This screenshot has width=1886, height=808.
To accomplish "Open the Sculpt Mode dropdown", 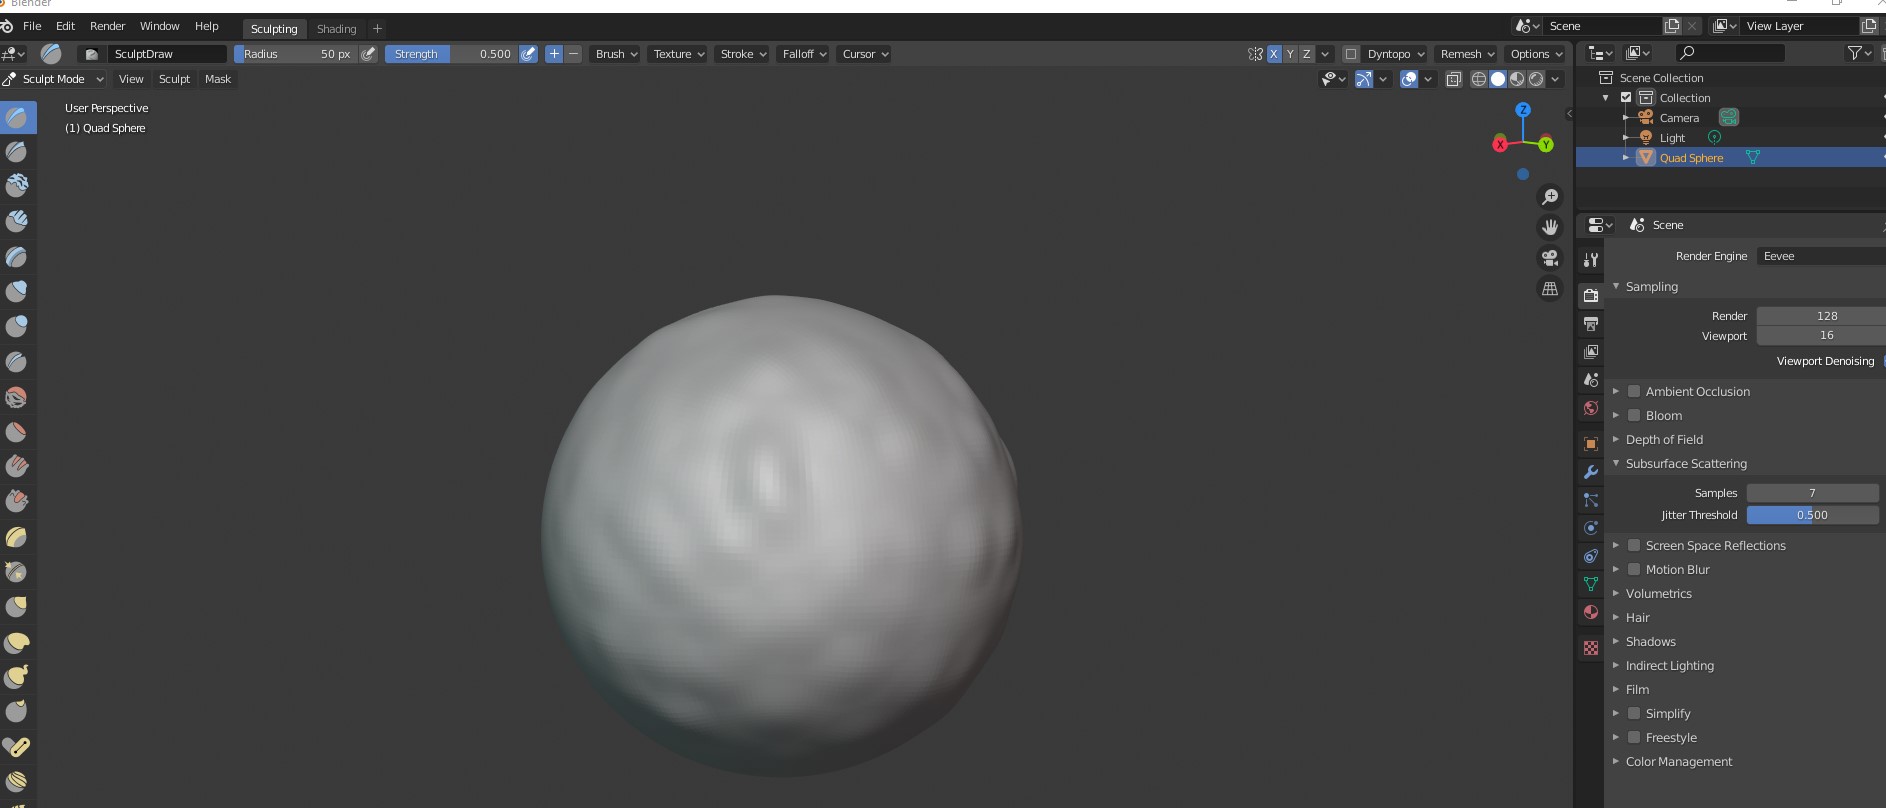I will point(55,79).
